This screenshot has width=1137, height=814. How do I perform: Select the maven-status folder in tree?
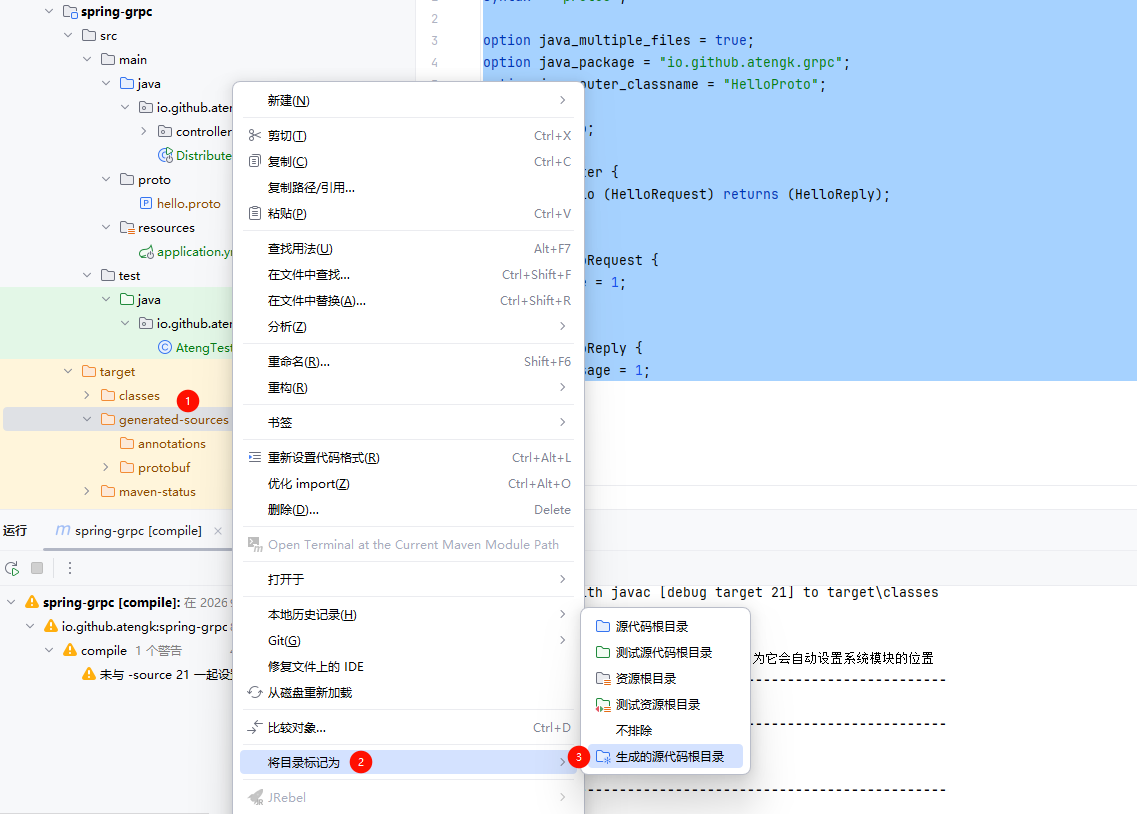tap(157, 492)
